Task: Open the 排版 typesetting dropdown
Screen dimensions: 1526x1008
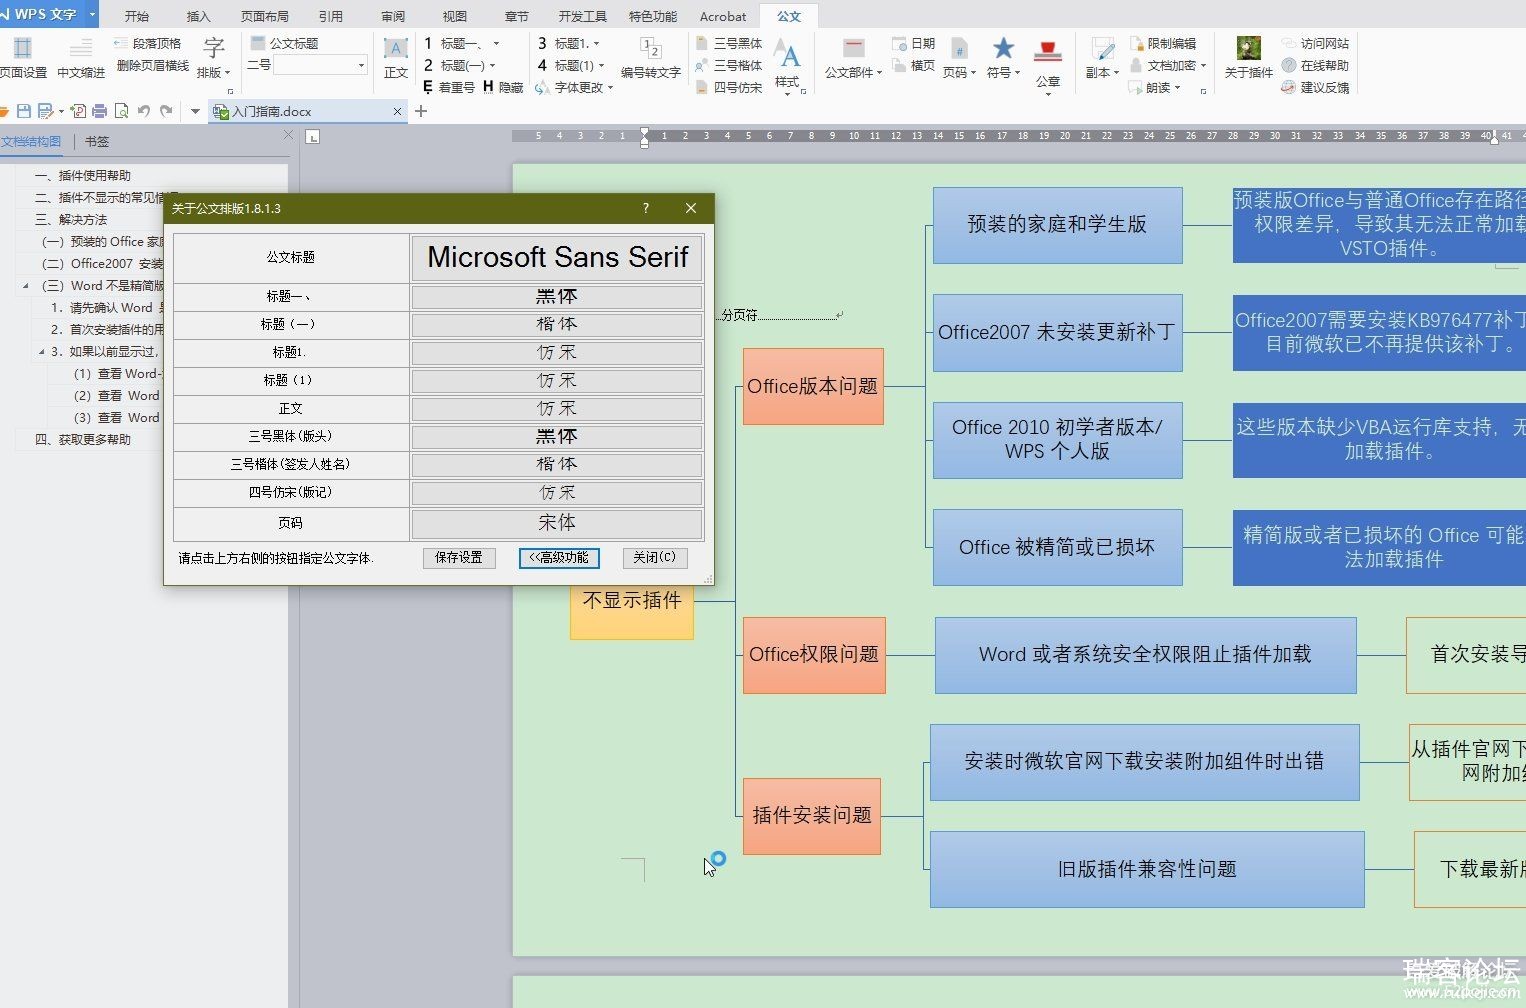Action: (x=213, y=58)
